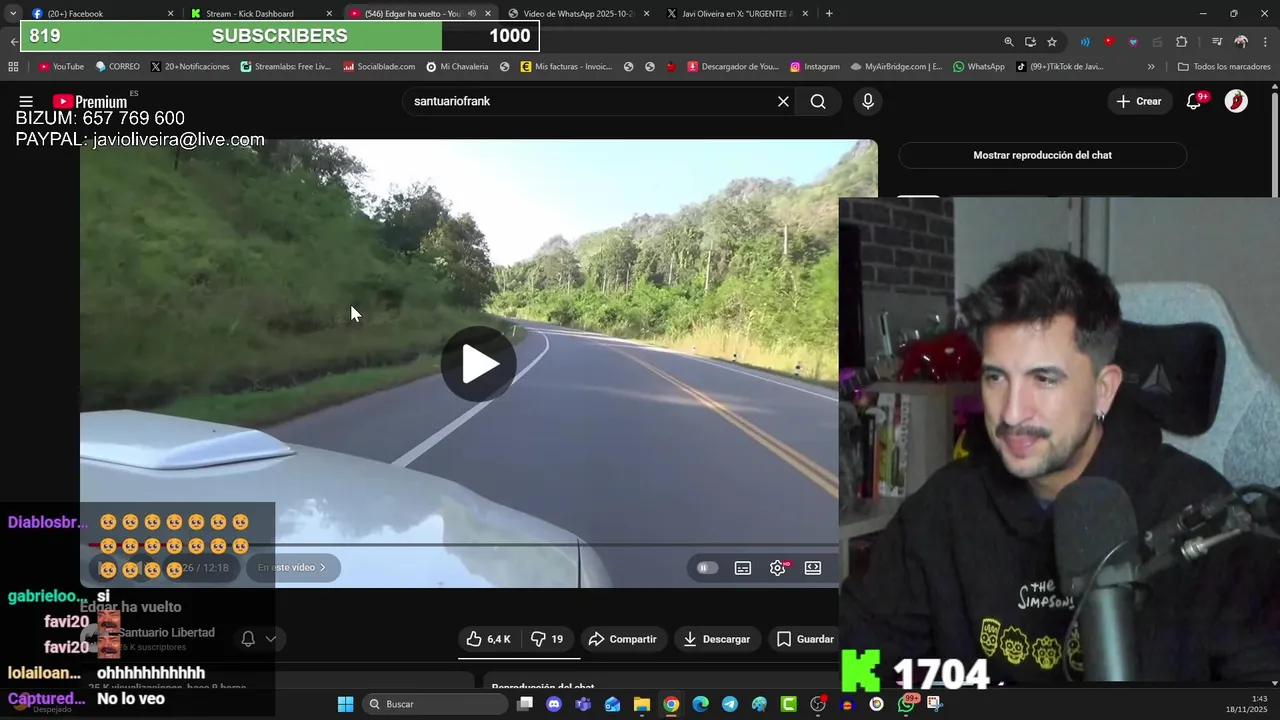The width and height of the screenshot is (1280, 720).
Task: Open the Crear menu
Action: click(x=1139, y=101)
